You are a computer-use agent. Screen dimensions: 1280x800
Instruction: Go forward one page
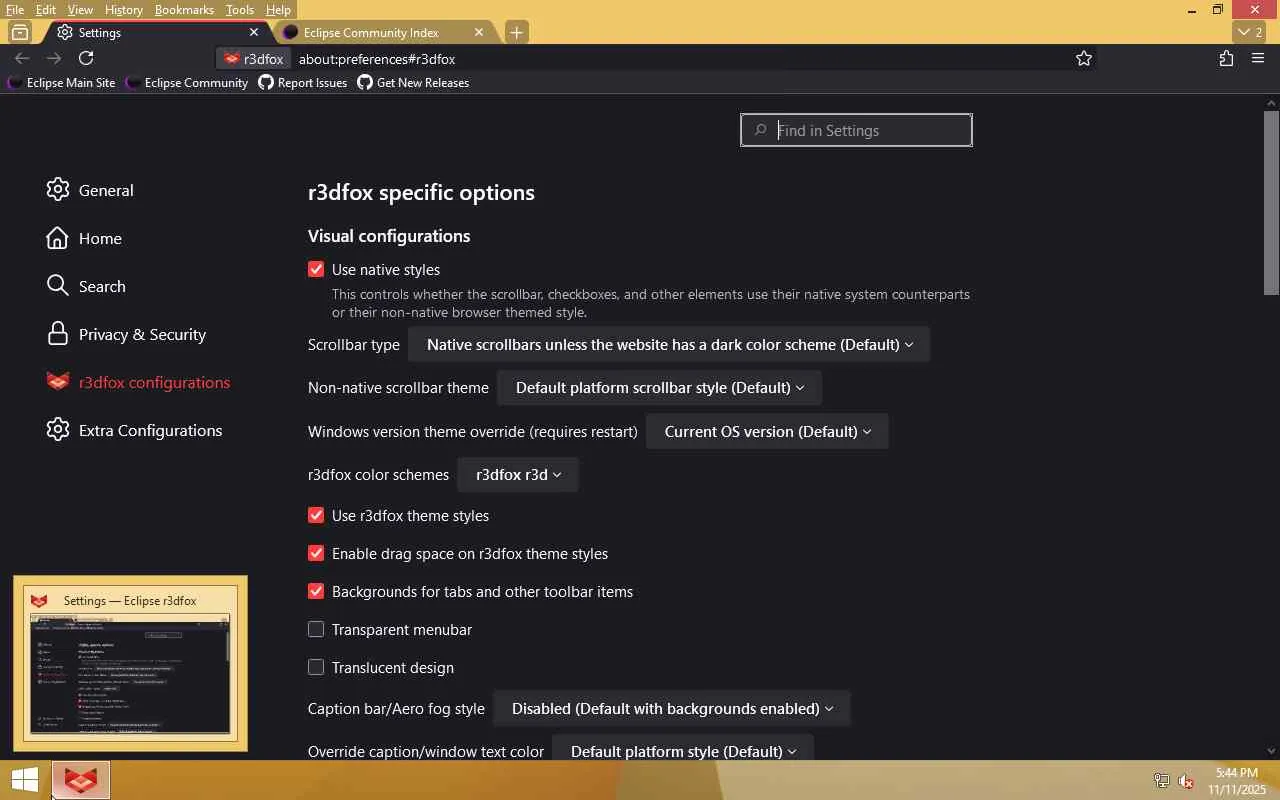54,59
